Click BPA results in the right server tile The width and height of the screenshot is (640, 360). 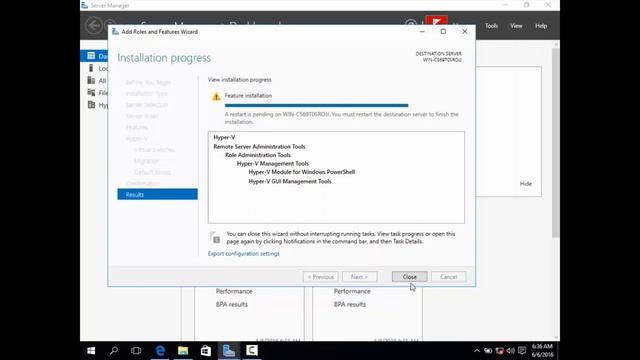tap(349, 304)
